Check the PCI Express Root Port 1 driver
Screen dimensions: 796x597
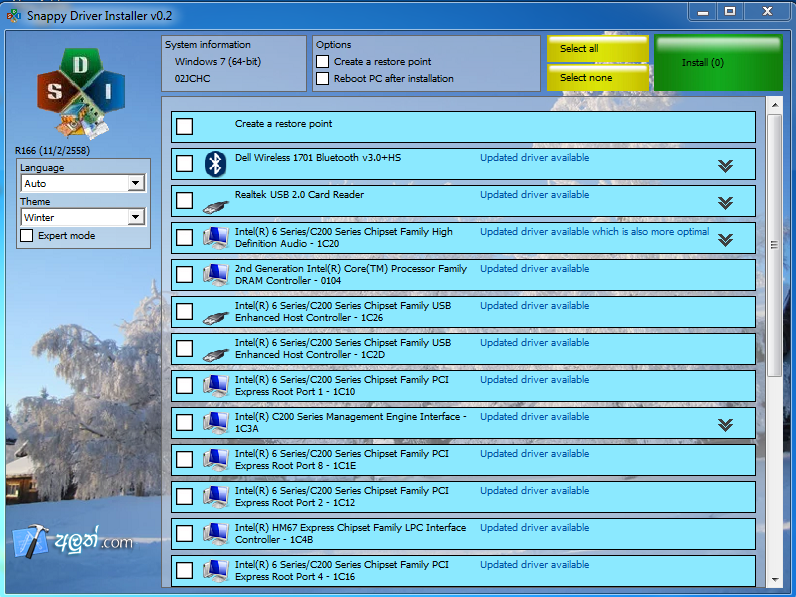click(x=184, y=386)
